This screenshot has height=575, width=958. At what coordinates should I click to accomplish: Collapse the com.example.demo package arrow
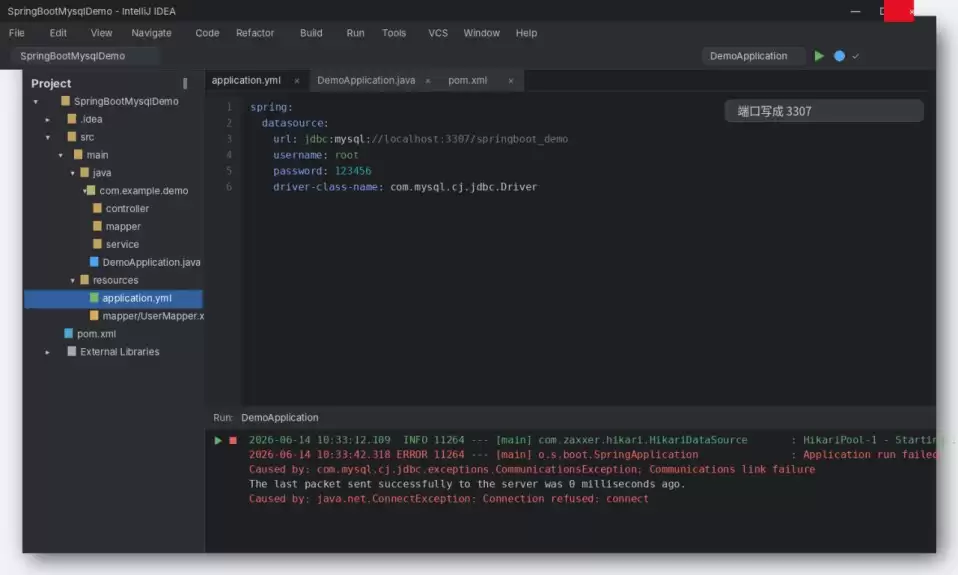pyautogui.click(x=84, y=191)
